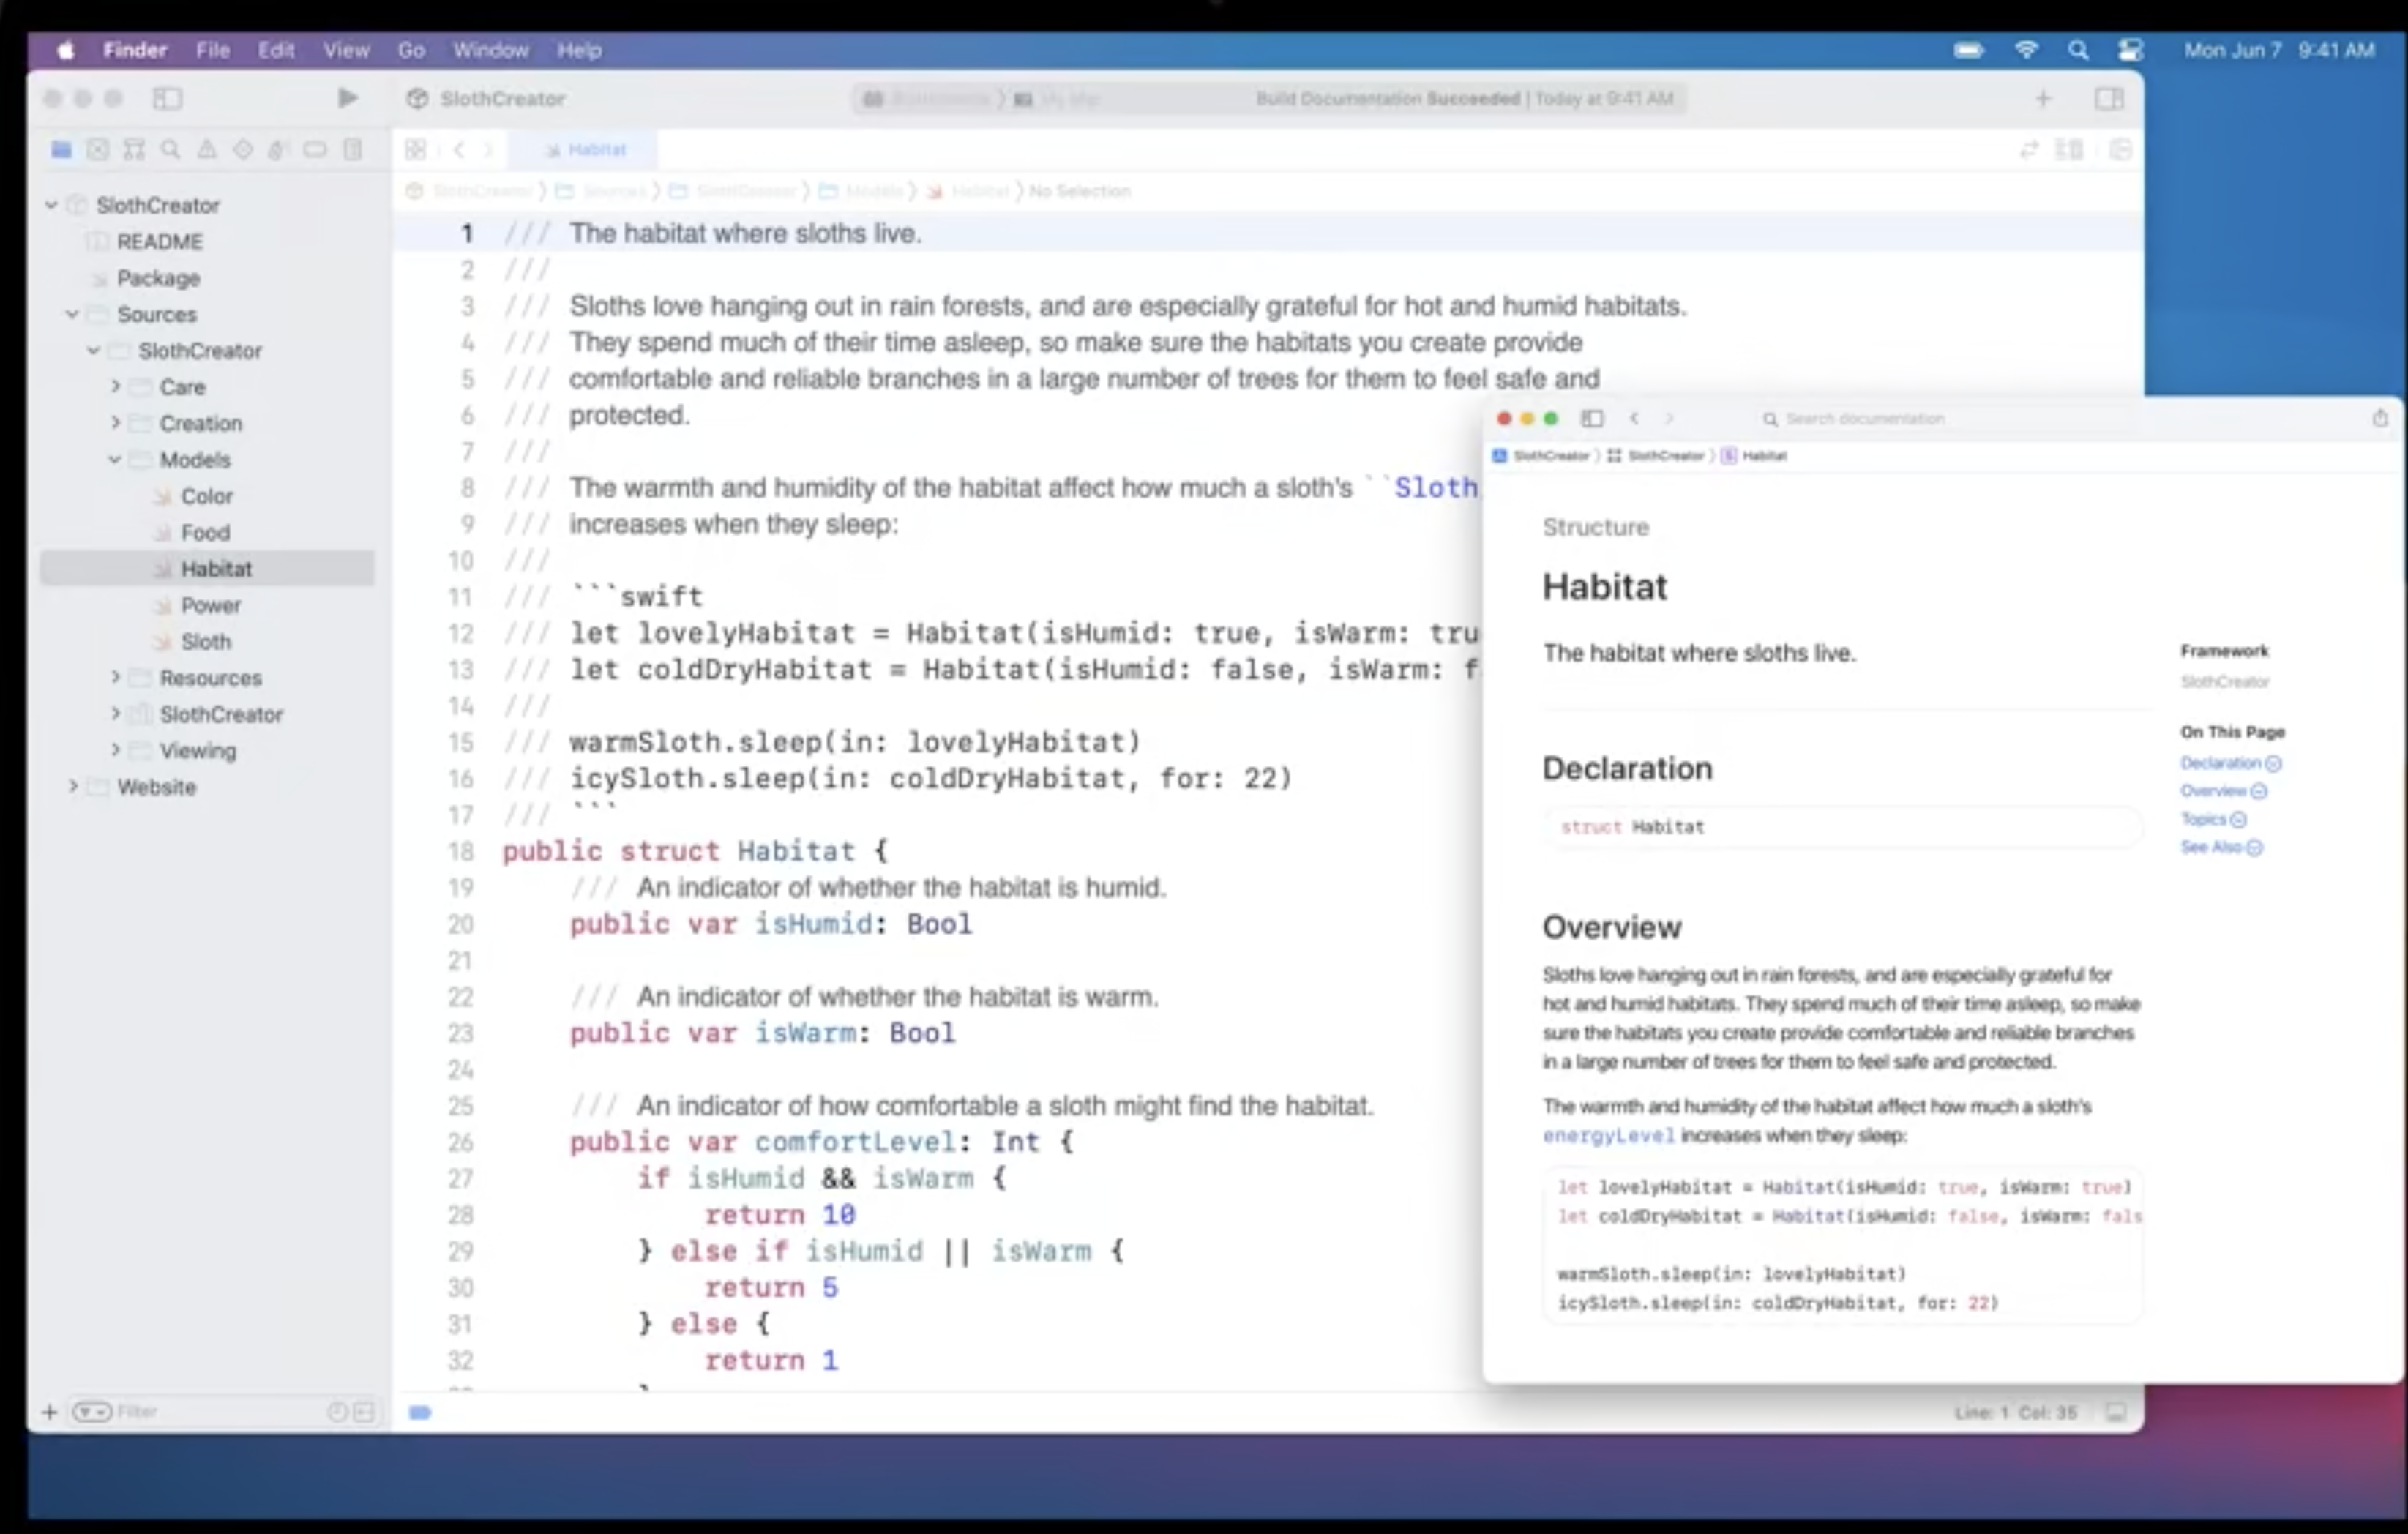Toggle source control status filter icon
2408x1534 pixels.
(364, 1411)
